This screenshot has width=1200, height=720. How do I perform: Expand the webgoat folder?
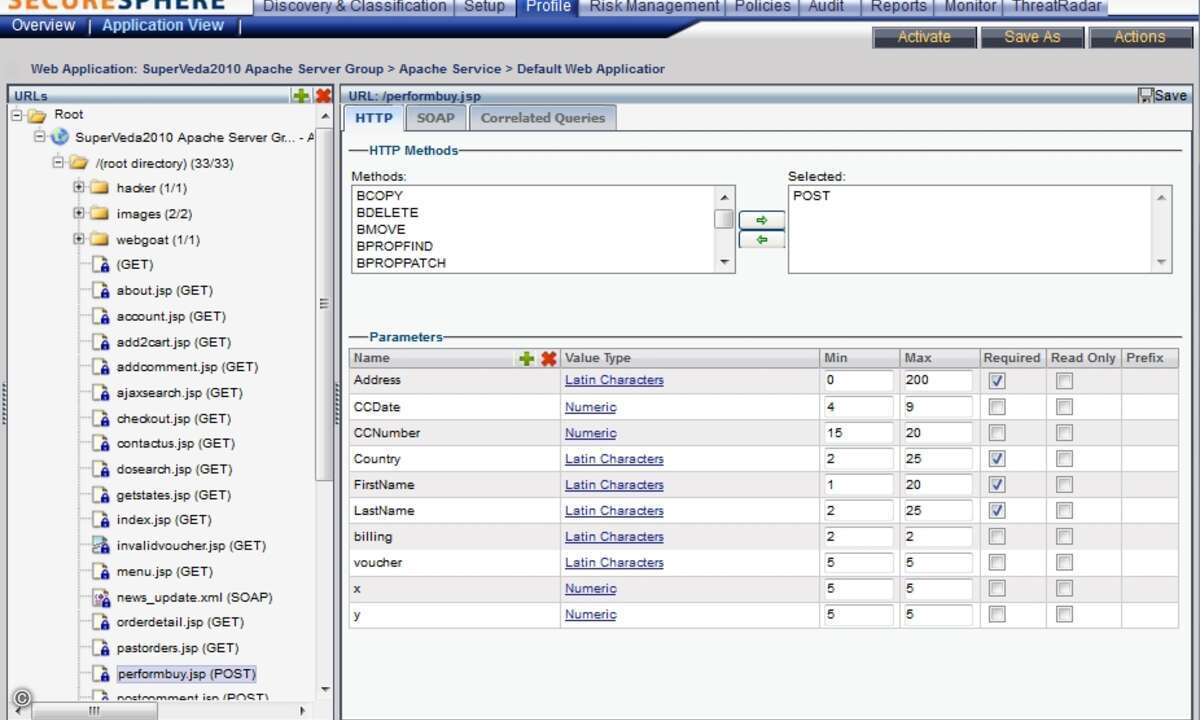tap(78, 240)
